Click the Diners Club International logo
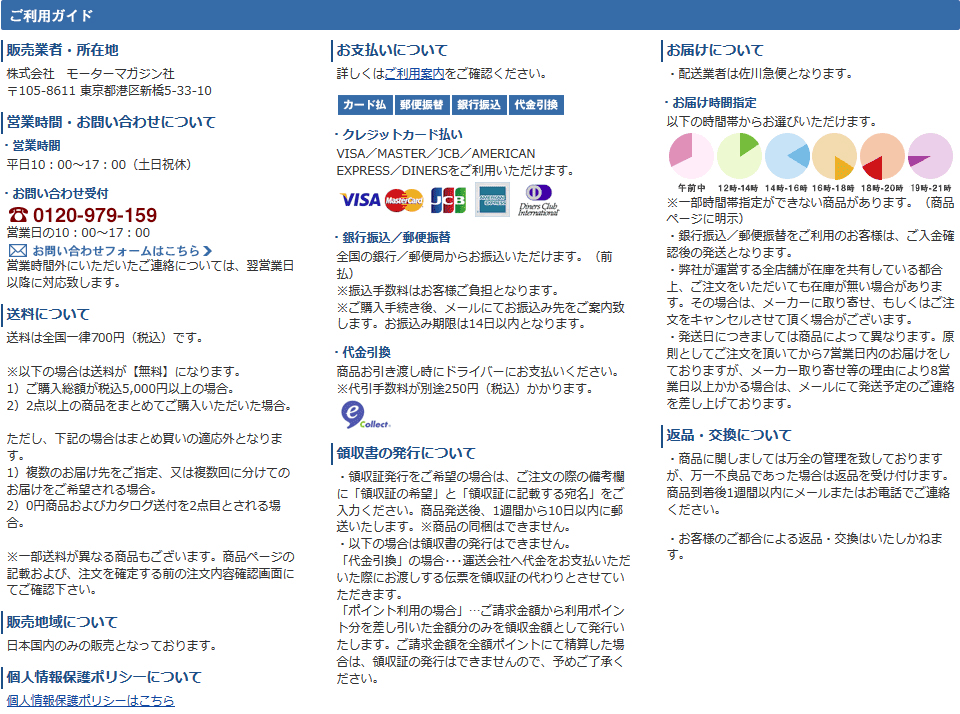The height and width of the screenshot is (714, 960). (540, 200)
